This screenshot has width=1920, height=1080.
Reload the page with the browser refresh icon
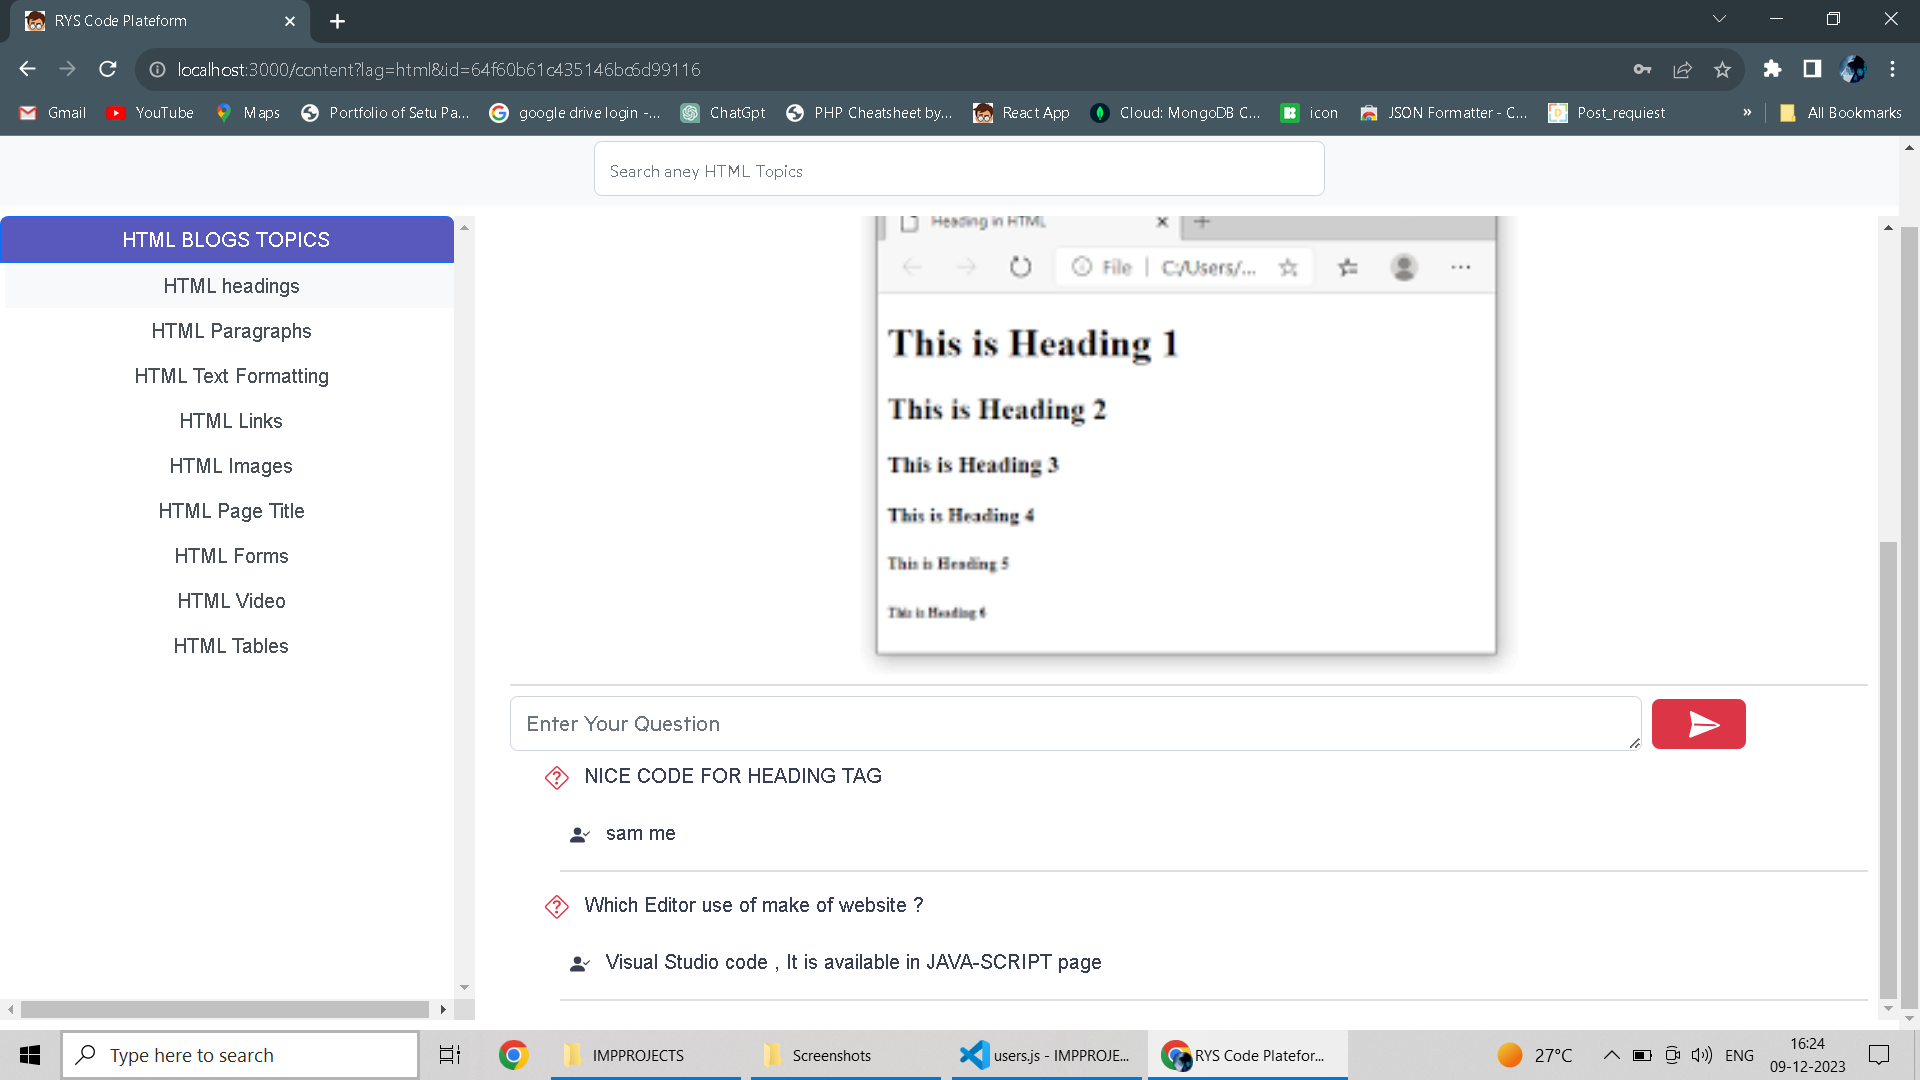(108, 69)
